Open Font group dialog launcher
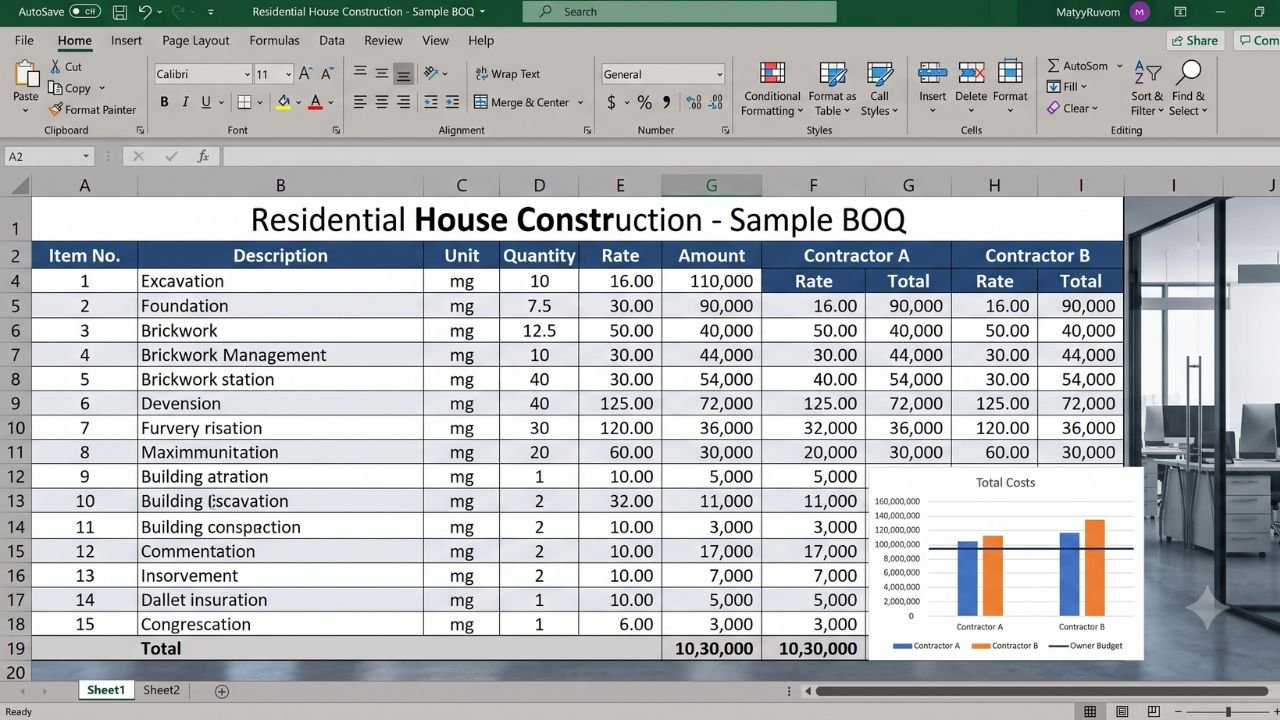 click(336, 131)
